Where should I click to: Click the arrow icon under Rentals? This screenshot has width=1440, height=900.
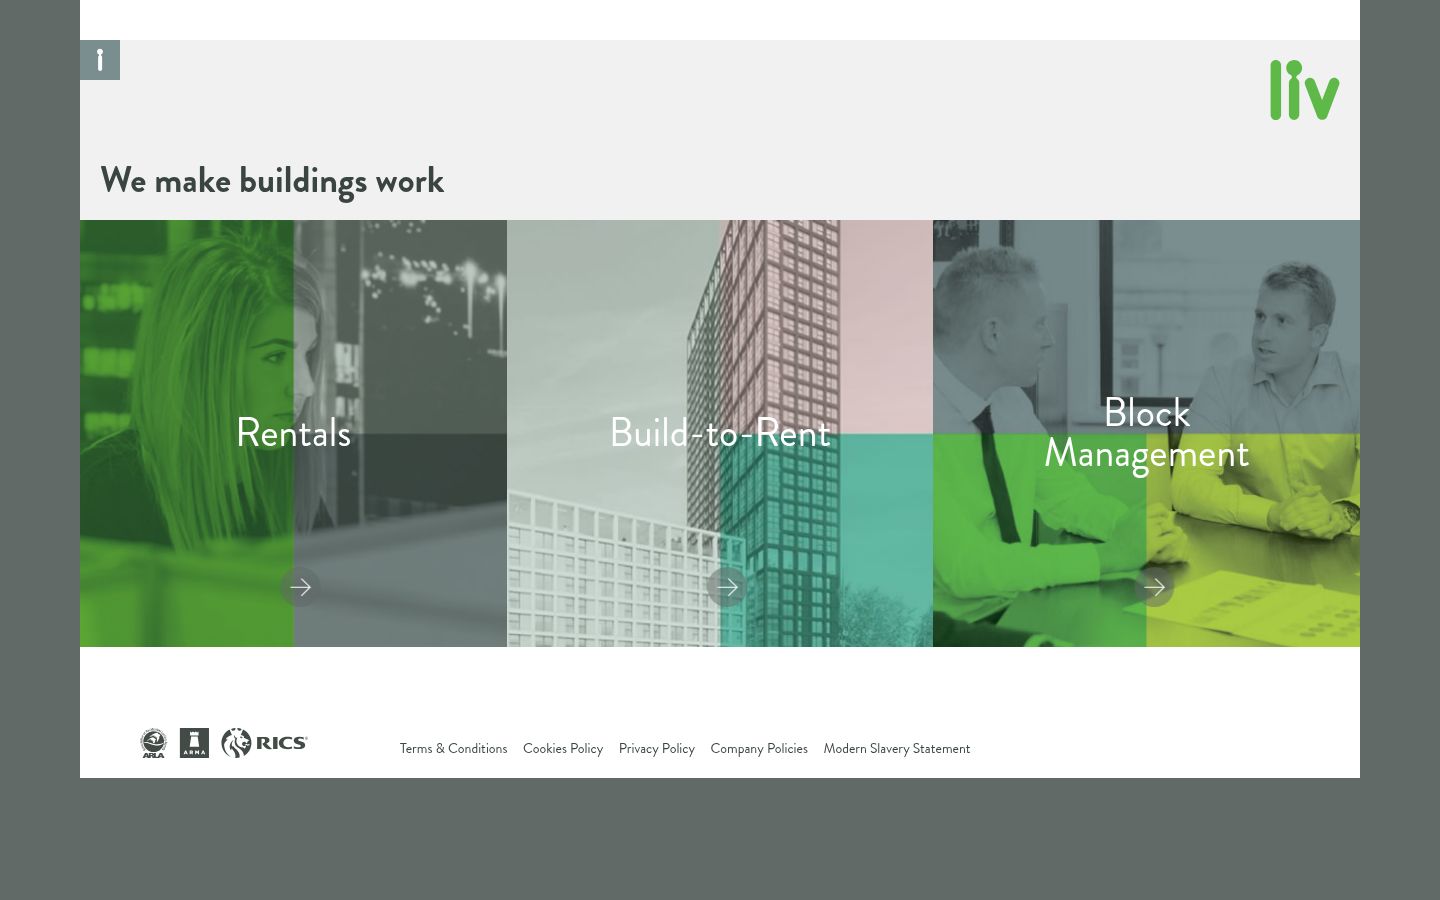[300, 587]
